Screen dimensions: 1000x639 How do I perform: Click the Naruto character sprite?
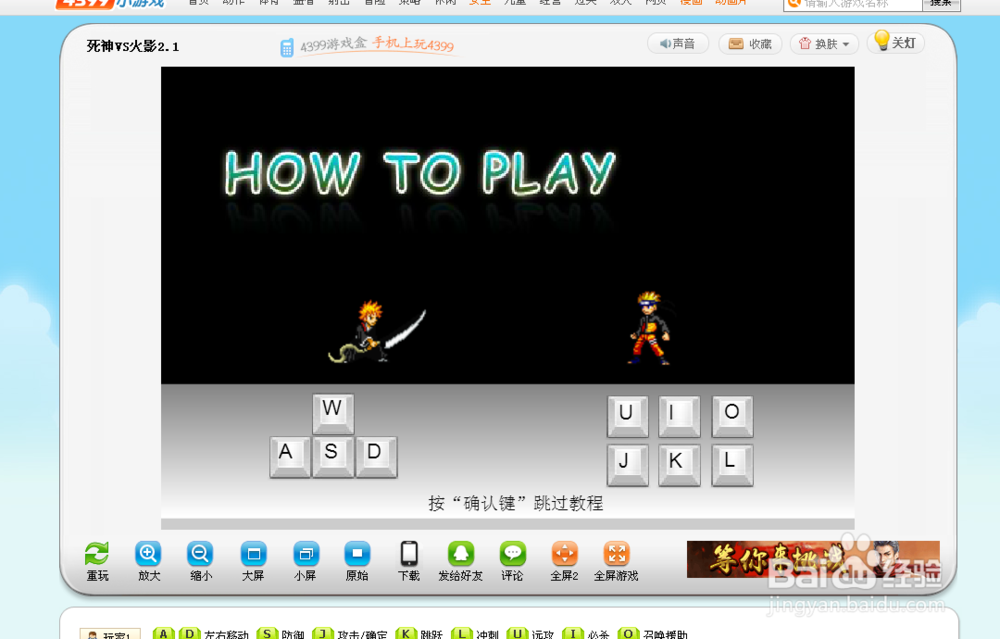[650, 328]
